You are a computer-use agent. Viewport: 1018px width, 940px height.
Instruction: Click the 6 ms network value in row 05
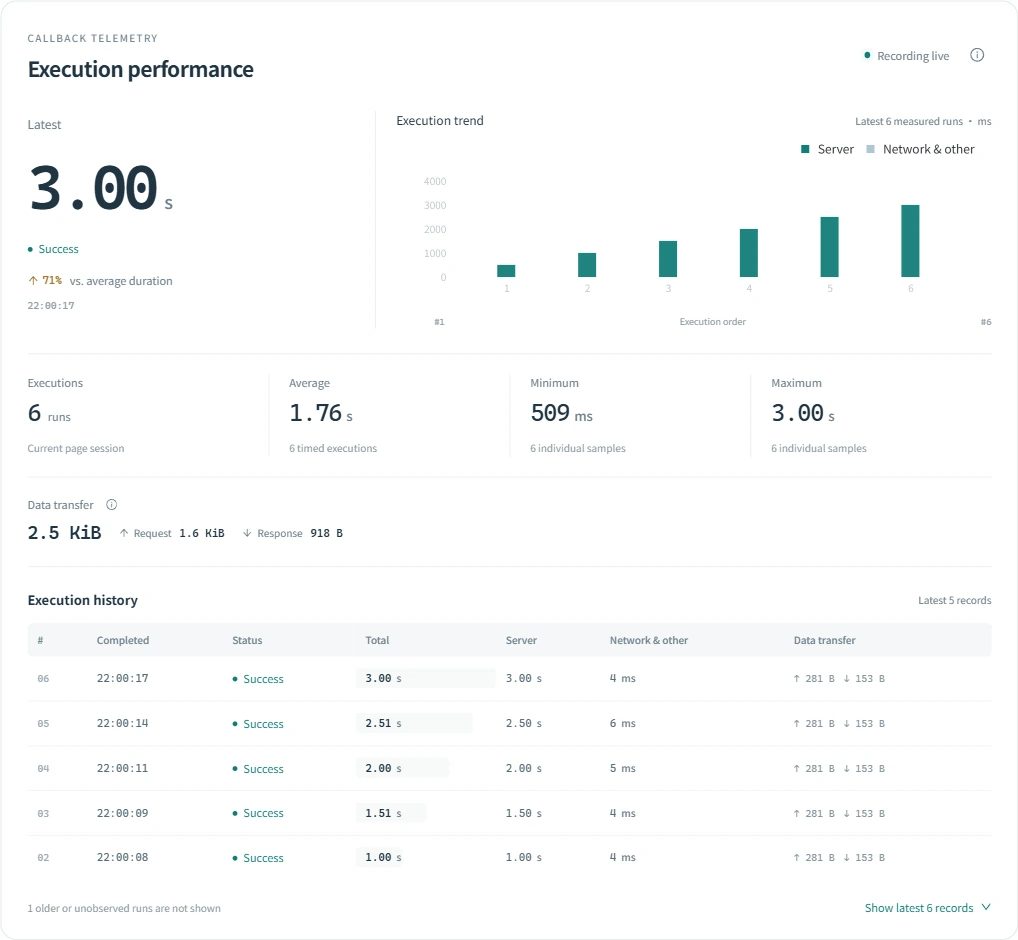click(x=623, y=723)
